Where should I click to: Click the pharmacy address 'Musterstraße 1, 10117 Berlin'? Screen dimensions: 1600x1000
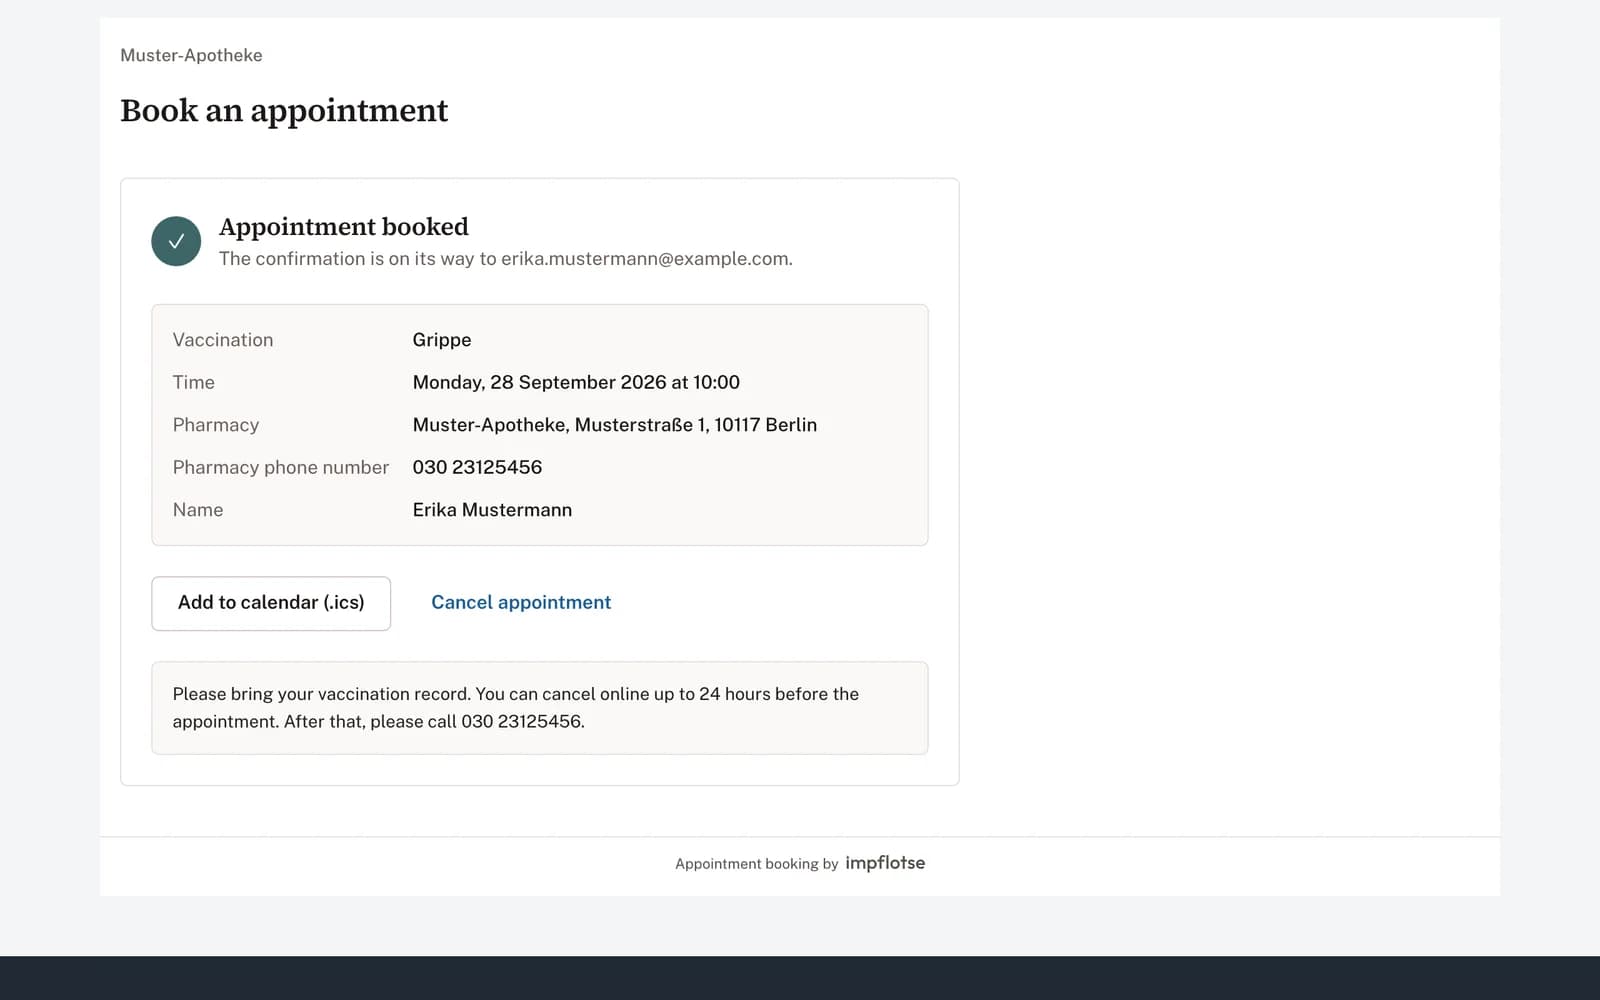tap(696, 425)
